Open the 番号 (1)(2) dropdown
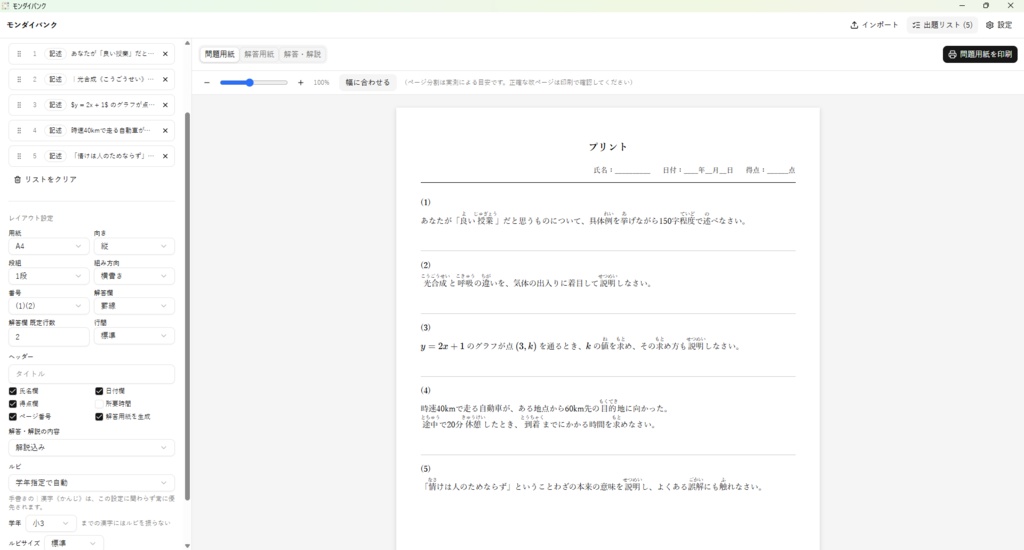 (48, 306)
